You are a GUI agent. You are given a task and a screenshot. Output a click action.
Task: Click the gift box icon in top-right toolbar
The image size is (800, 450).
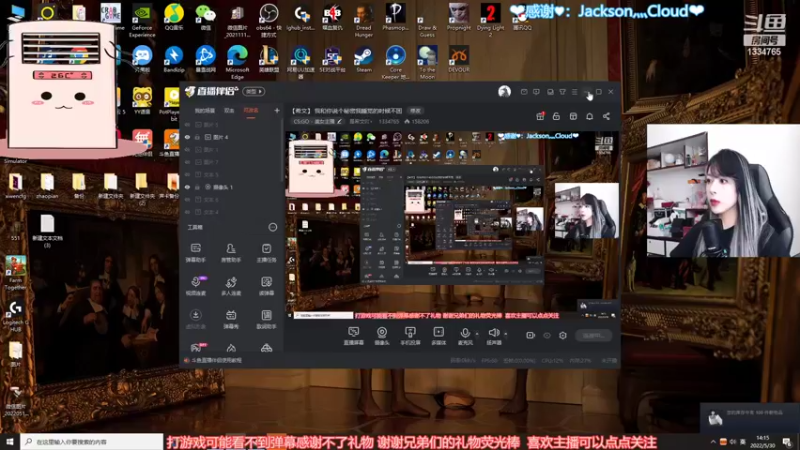540,116
